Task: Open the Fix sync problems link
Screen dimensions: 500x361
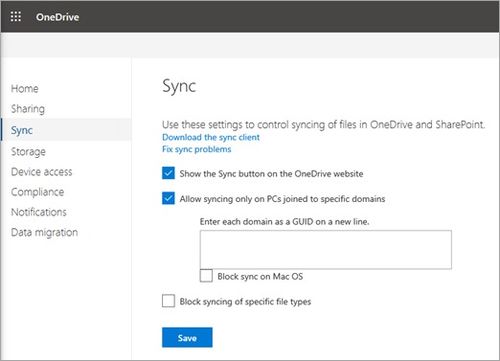Action: pos(197,149)
